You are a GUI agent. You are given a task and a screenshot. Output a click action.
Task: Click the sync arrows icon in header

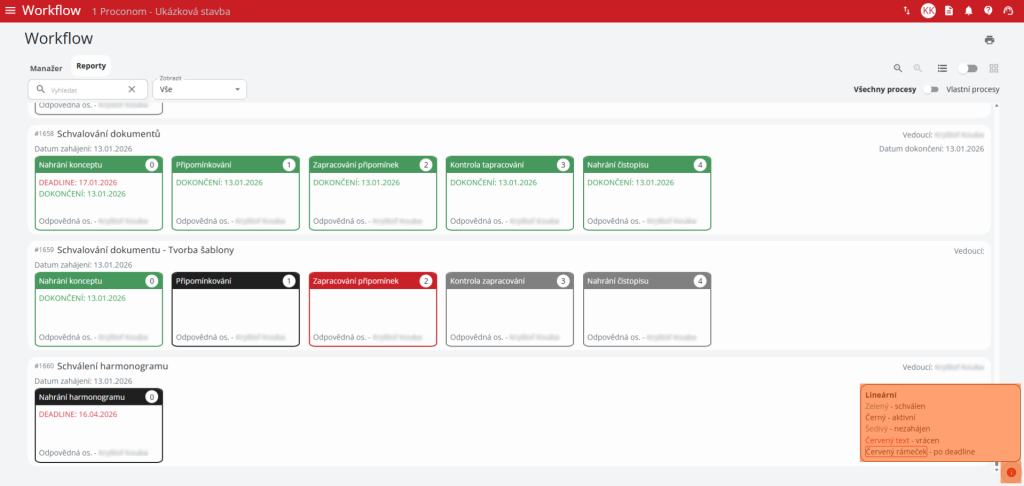pyautogui.click(x=906, y=11)
